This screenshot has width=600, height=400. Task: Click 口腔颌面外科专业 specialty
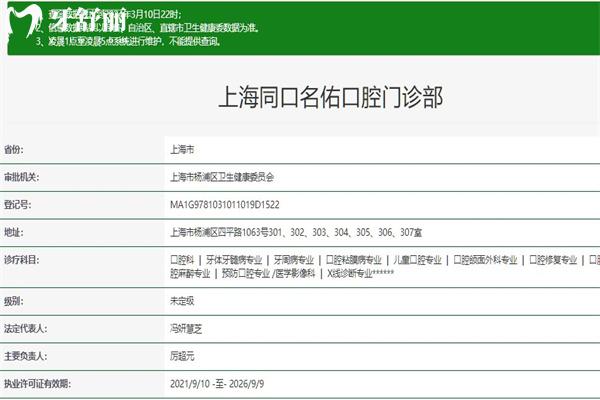tap(485, 260)
